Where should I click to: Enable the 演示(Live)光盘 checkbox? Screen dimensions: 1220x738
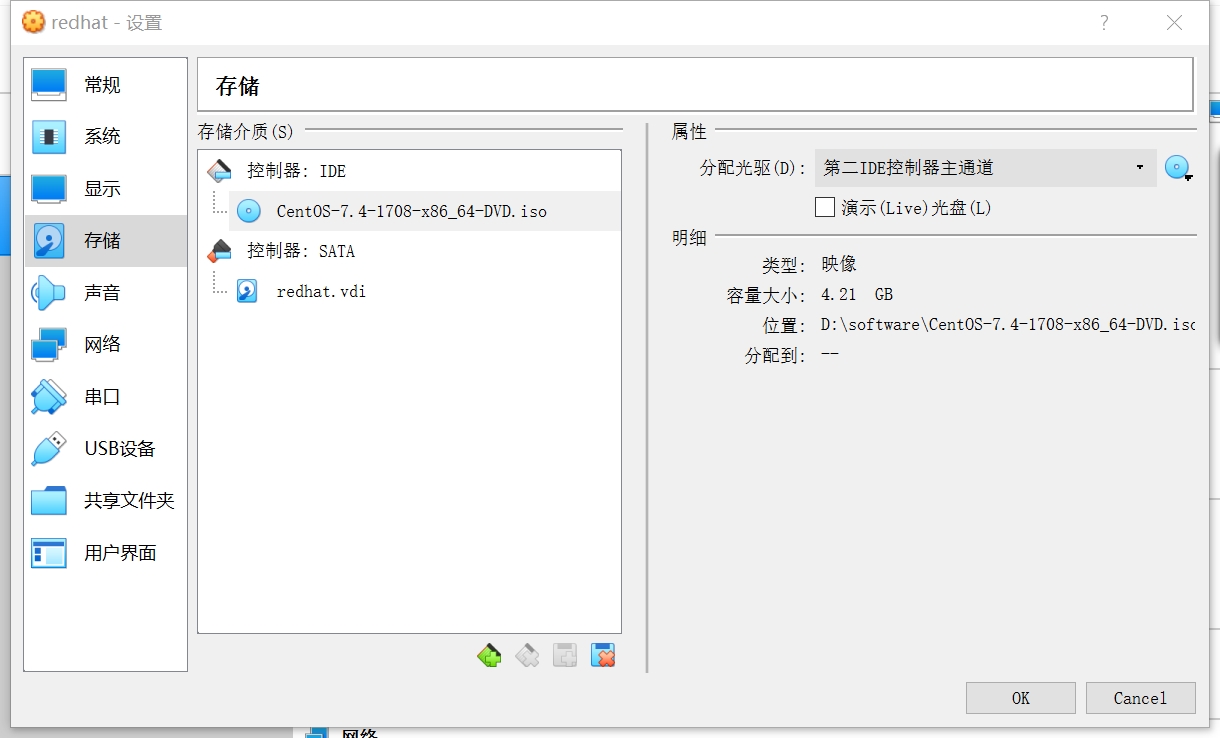point(825,208)
